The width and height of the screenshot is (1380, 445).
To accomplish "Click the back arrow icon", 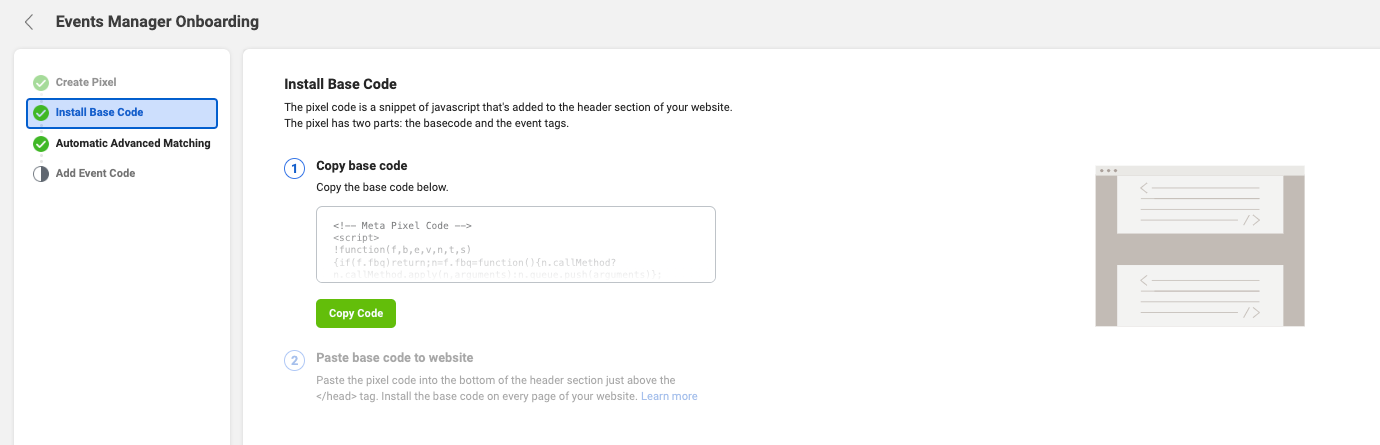I will 29,22.
